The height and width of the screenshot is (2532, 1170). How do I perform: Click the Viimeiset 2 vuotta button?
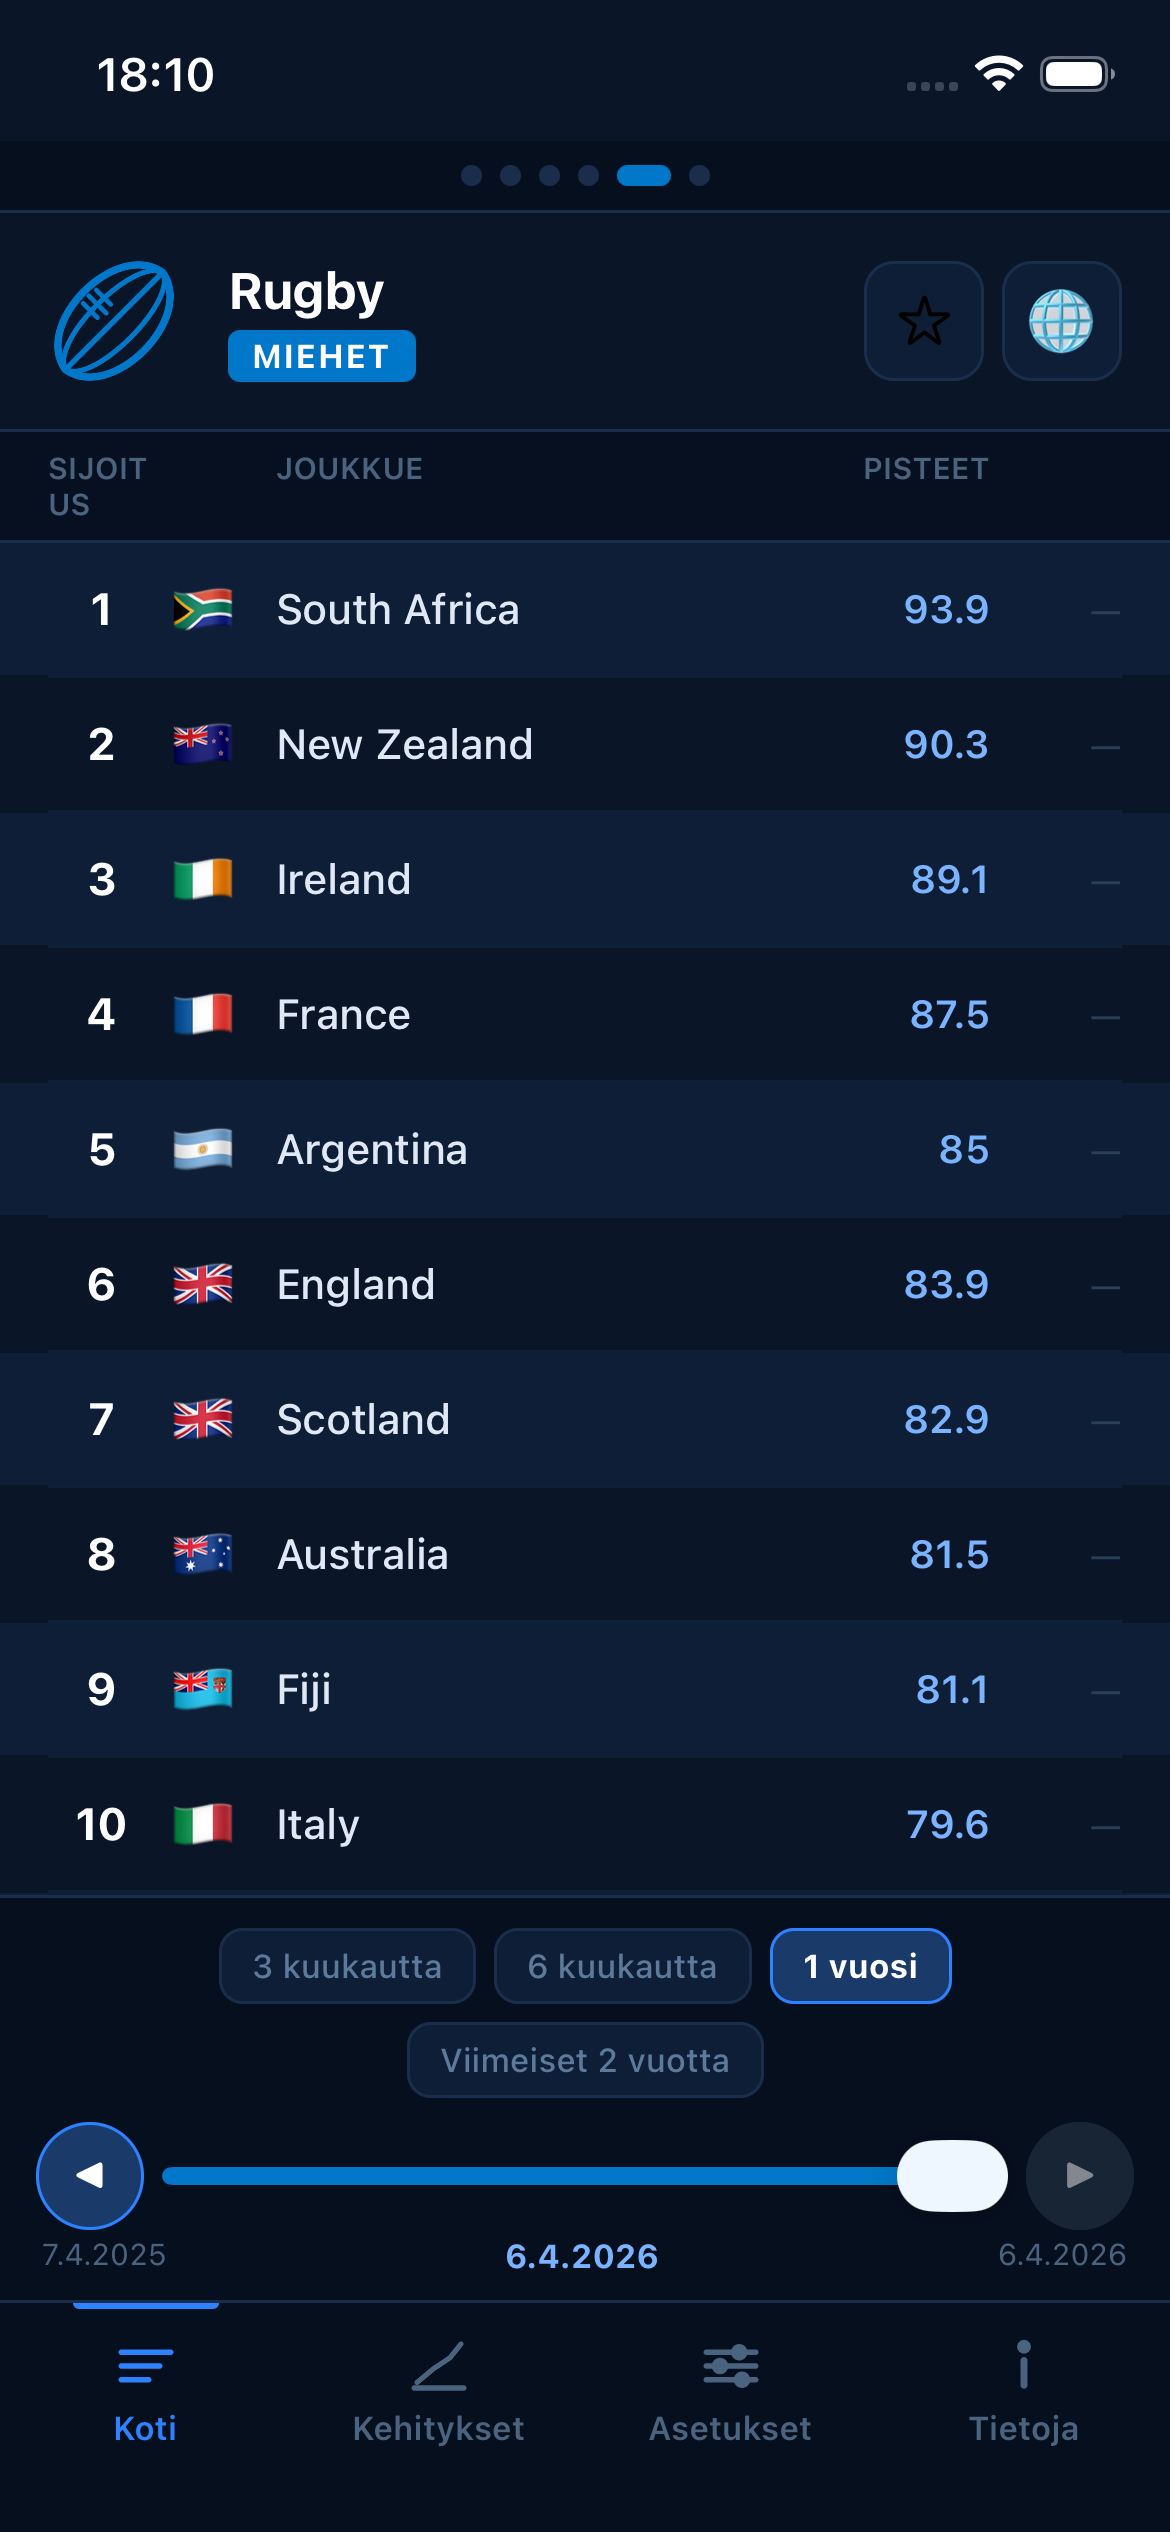[x=584, y=2059]
